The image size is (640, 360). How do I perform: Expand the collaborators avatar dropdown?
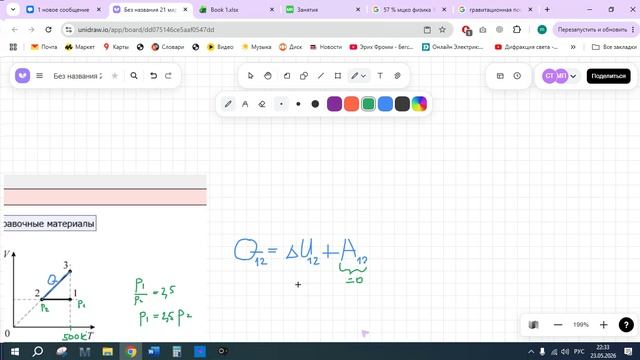573,76
